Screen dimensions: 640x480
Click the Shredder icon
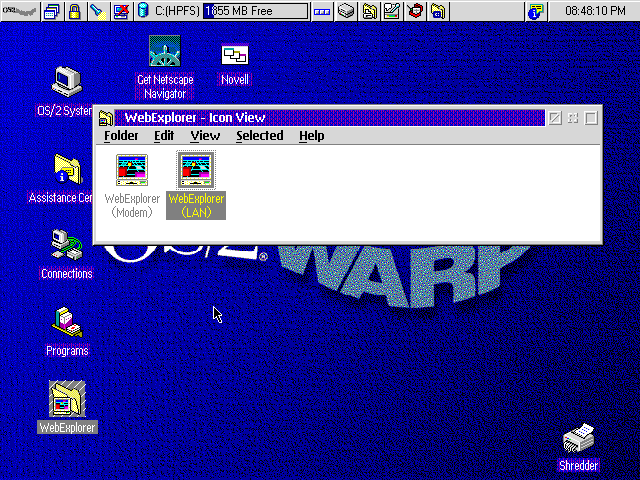tap(579, 439)
